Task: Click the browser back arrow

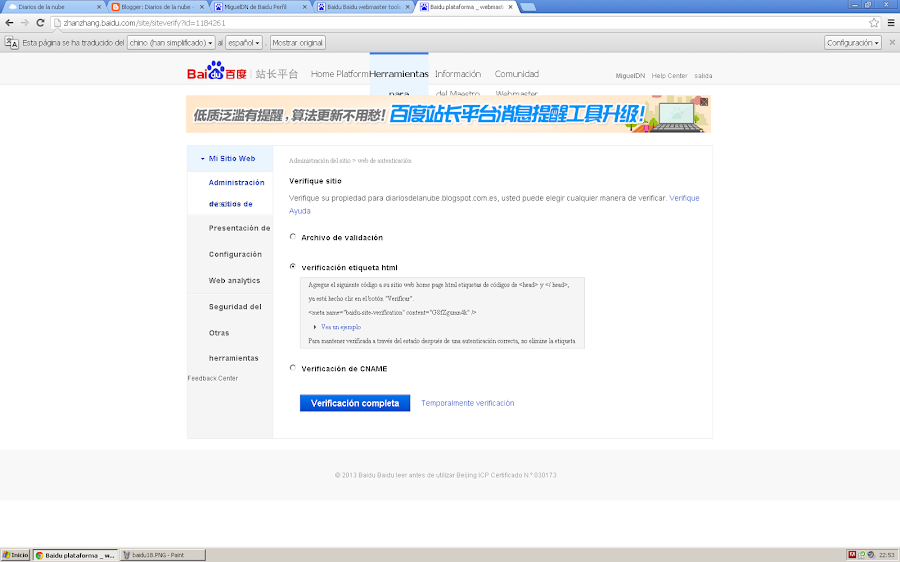Action: [x=9, y=23]
